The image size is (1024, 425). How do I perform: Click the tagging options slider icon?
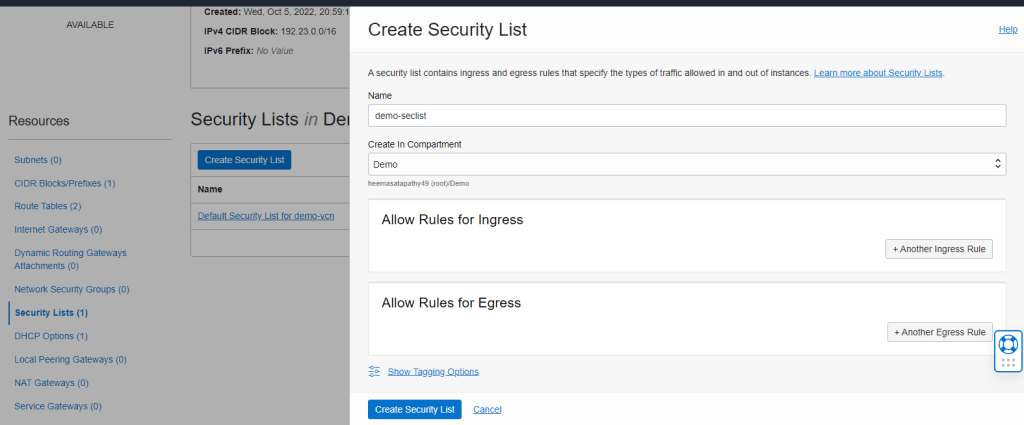pos(375,371)
